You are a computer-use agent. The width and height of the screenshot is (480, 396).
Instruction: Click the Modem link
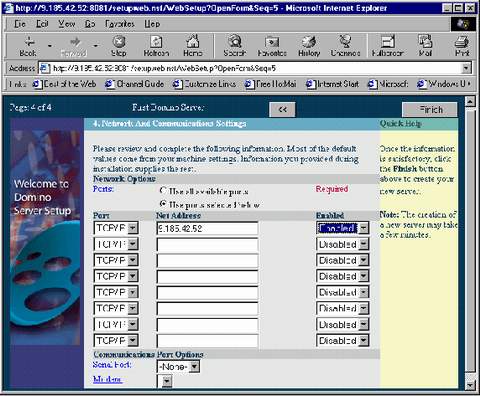click(x=107, y=379)
